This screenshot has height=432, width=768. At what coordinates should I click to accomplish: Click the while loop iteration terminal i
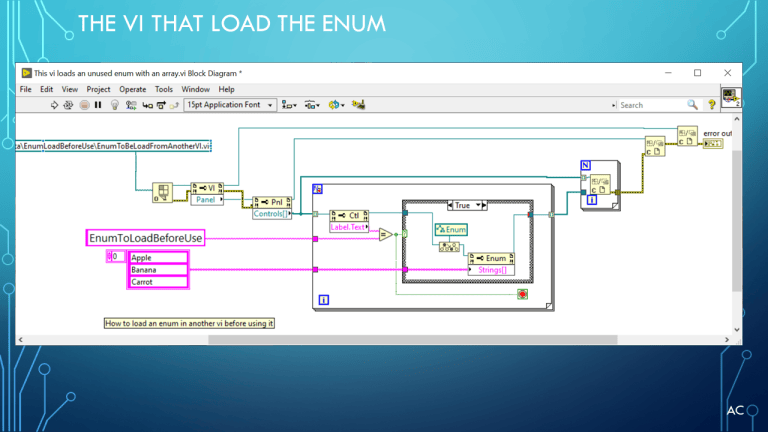pos(324,300)
